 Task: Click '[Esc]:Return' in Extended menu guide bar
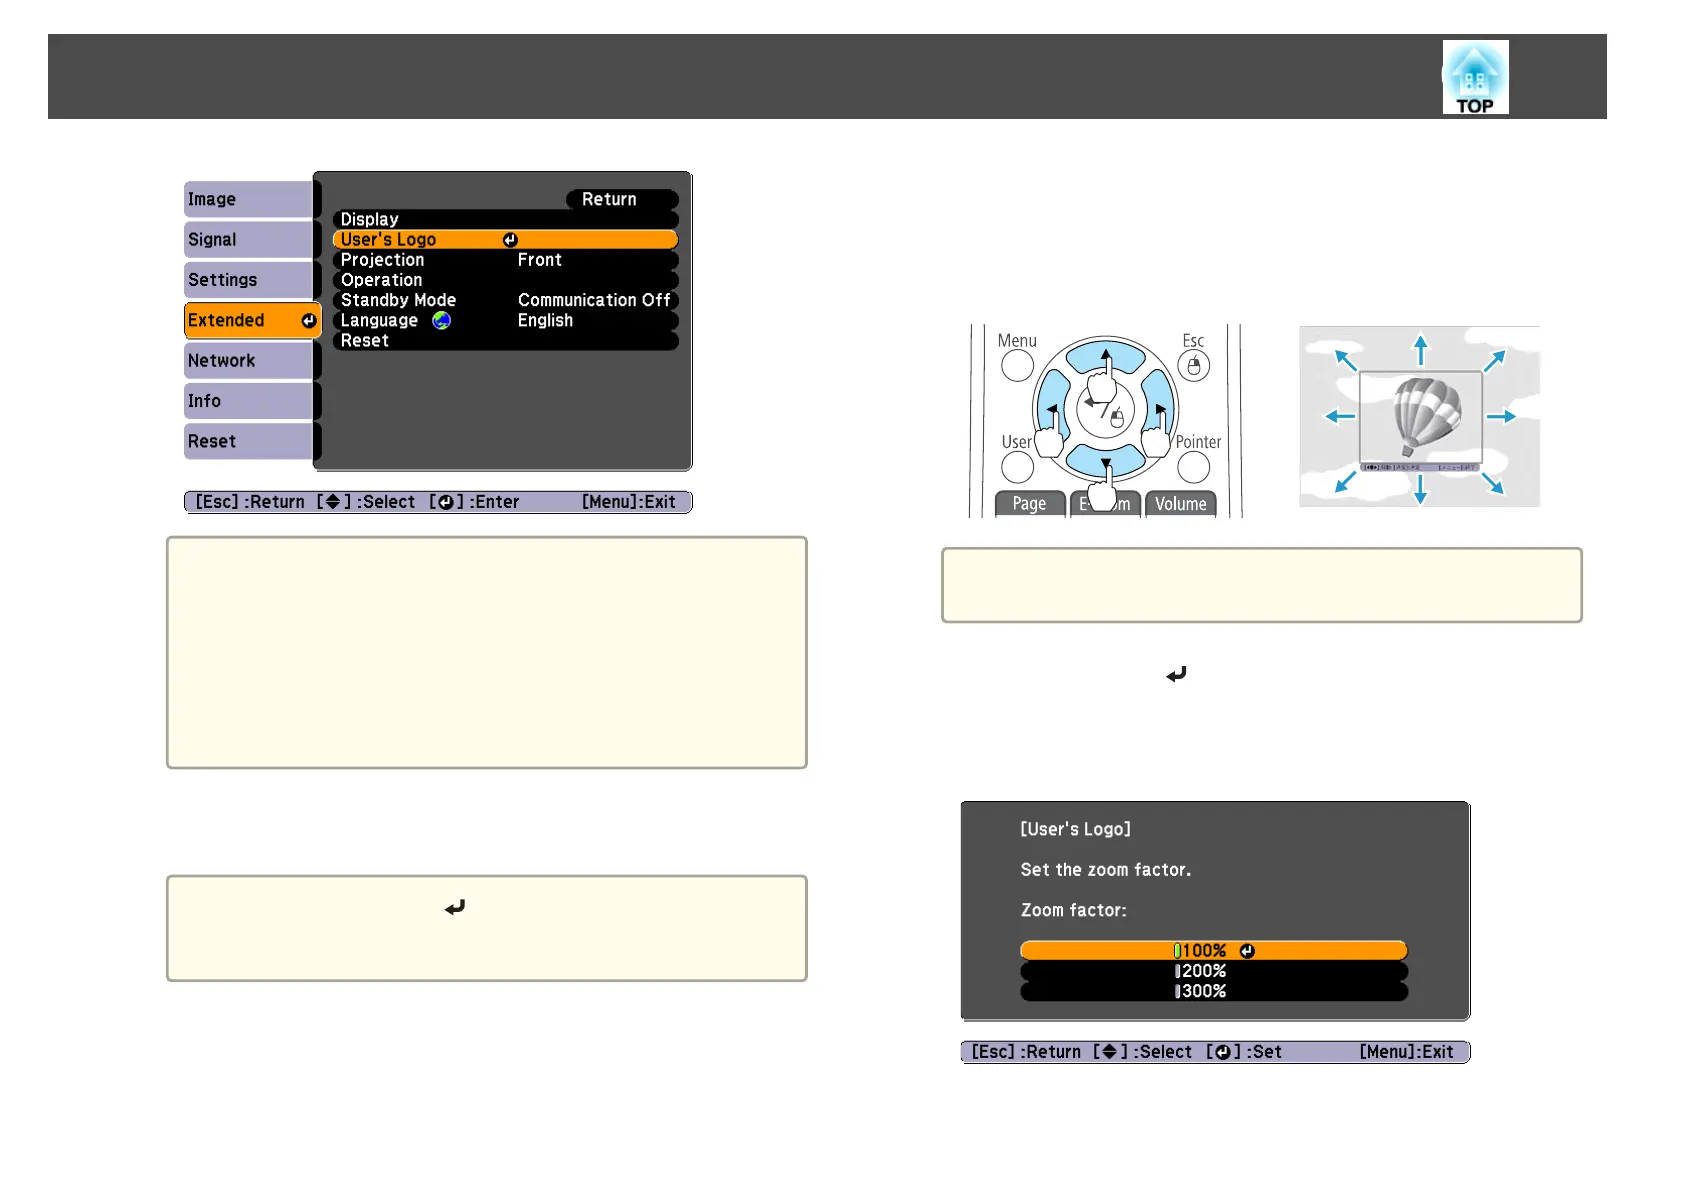(x=250, y=502)
